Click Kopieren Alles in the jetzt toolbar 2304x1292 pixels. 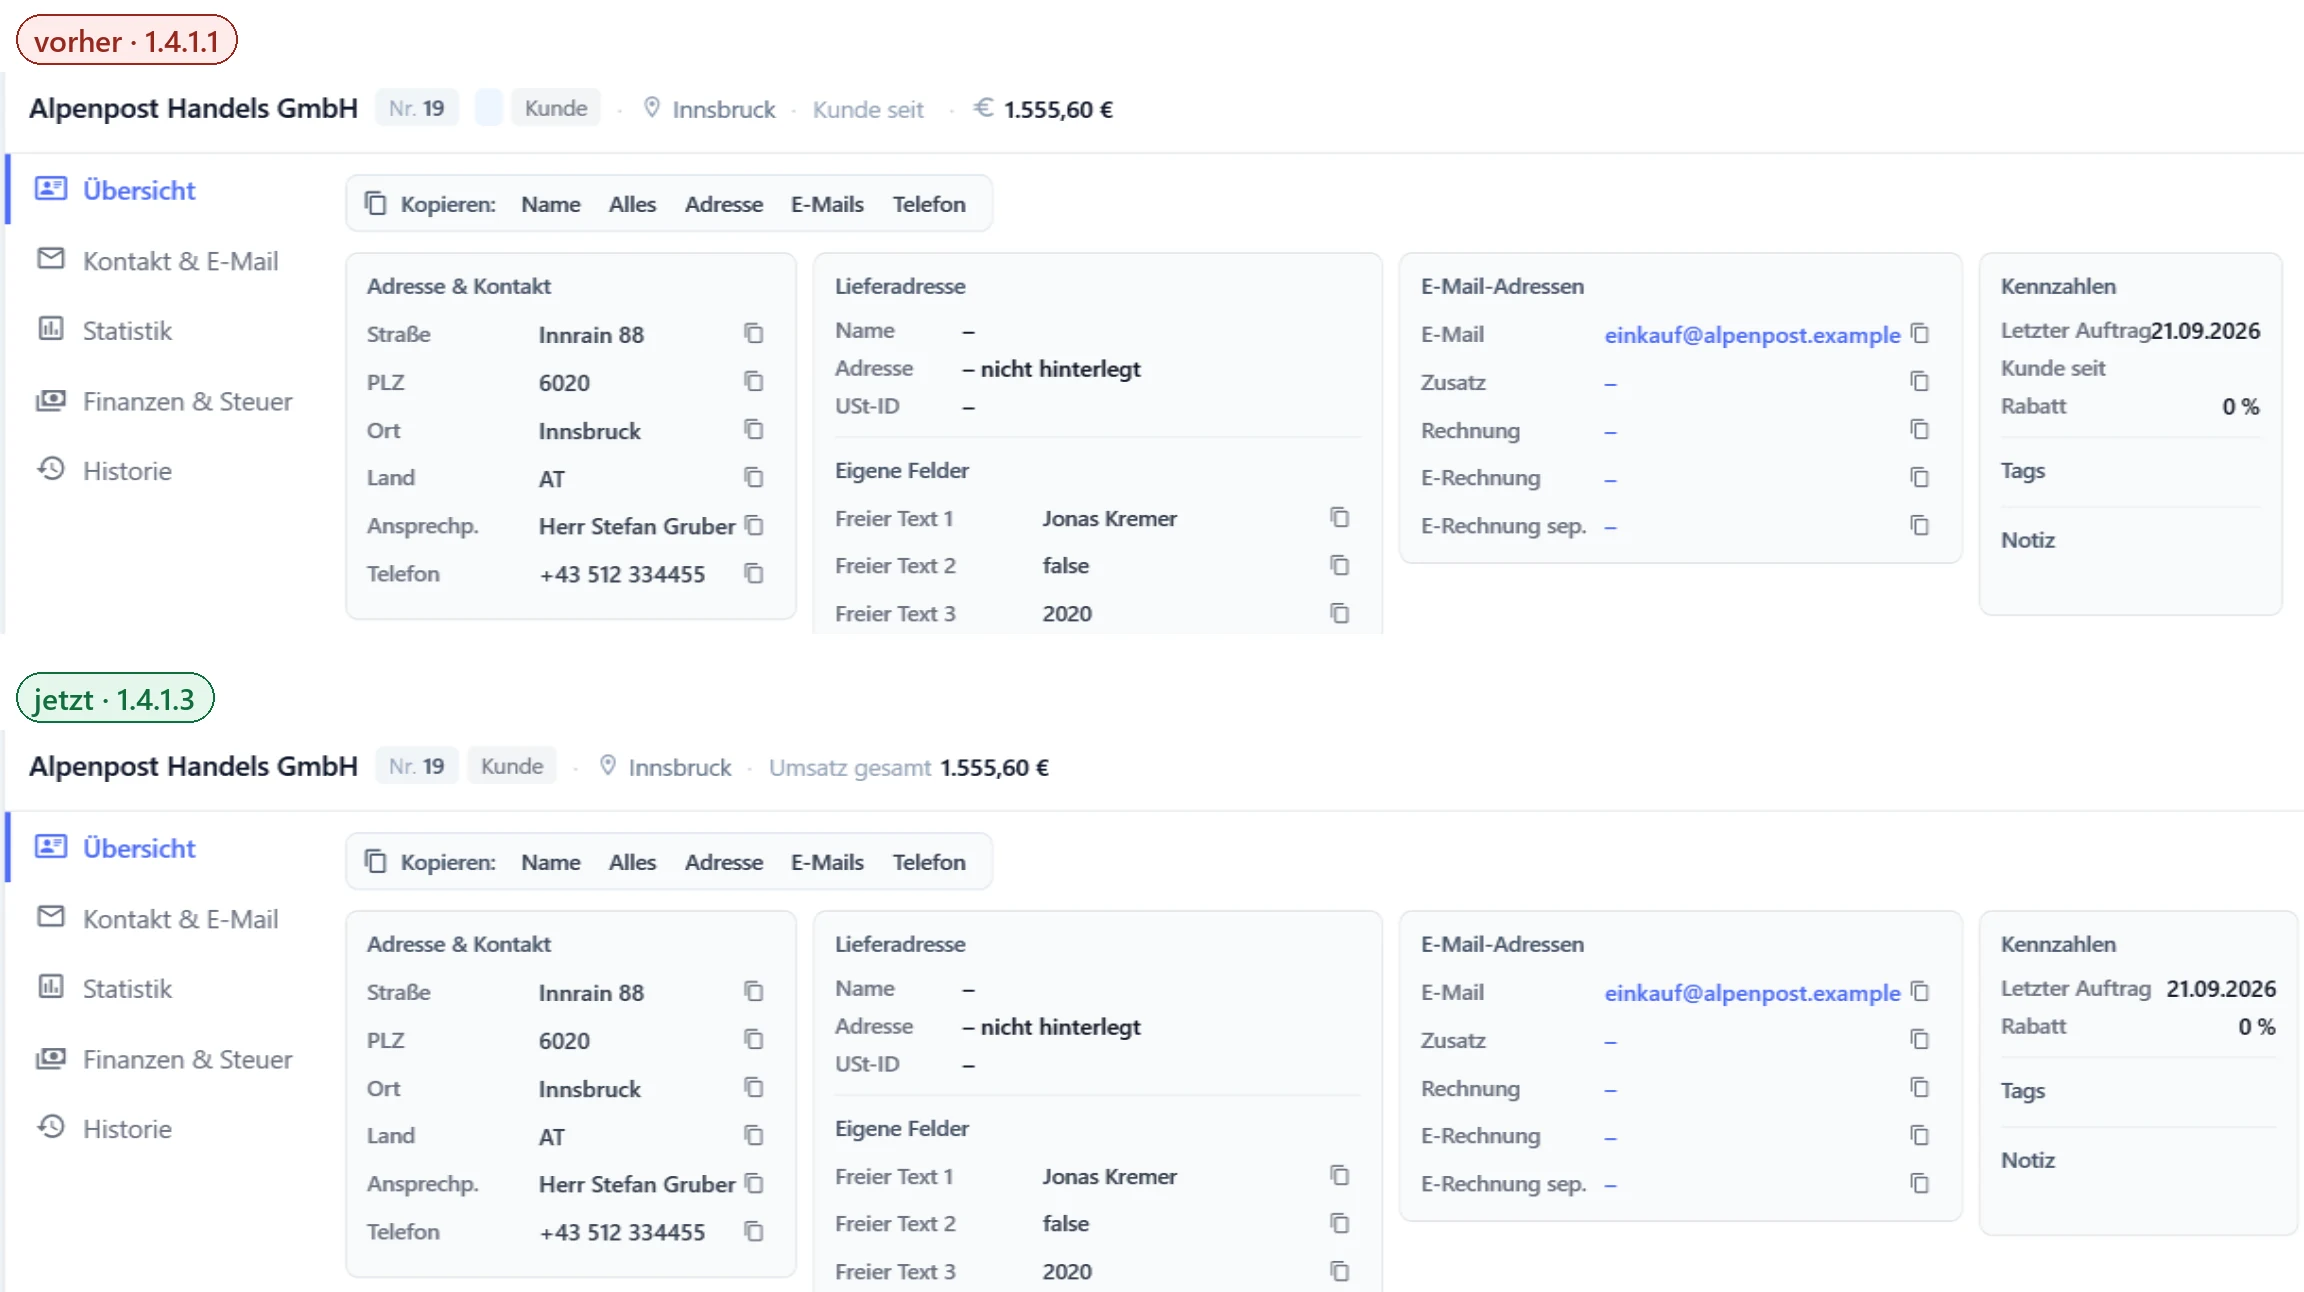tap(632, 862)
